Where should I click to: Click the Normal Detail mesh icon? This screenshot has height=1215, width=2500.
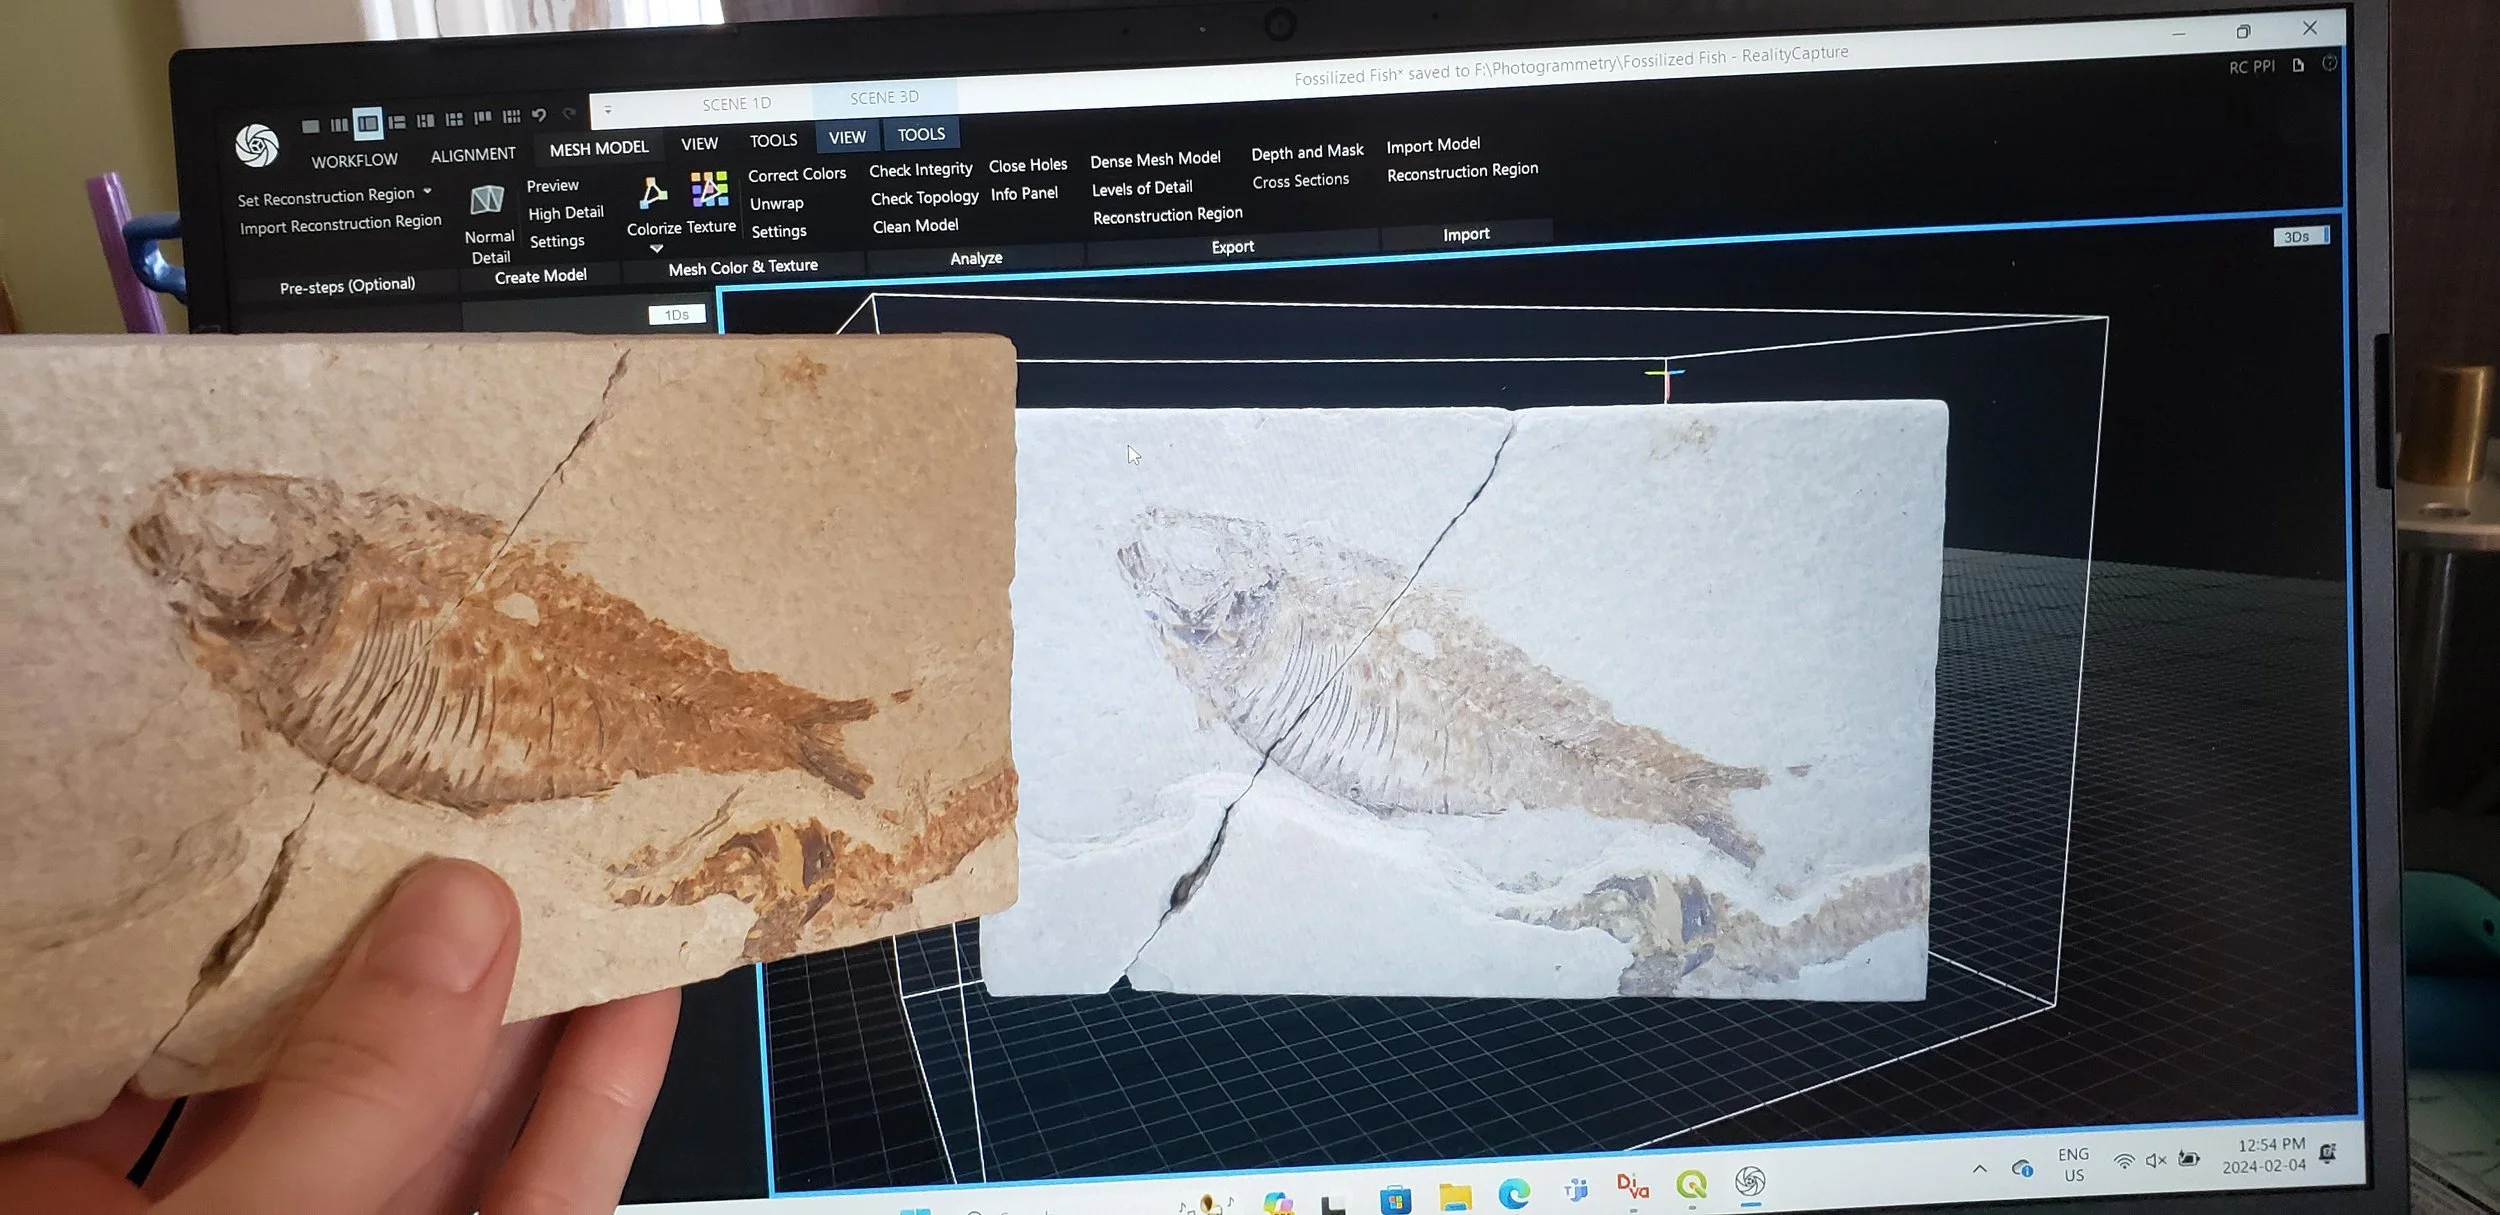[487, 201]
